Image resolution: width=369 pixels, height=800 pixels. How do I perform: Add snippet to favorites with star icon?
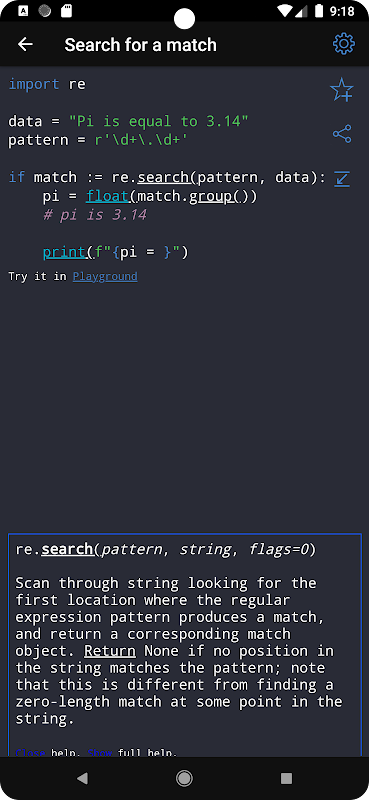(341, 90)
